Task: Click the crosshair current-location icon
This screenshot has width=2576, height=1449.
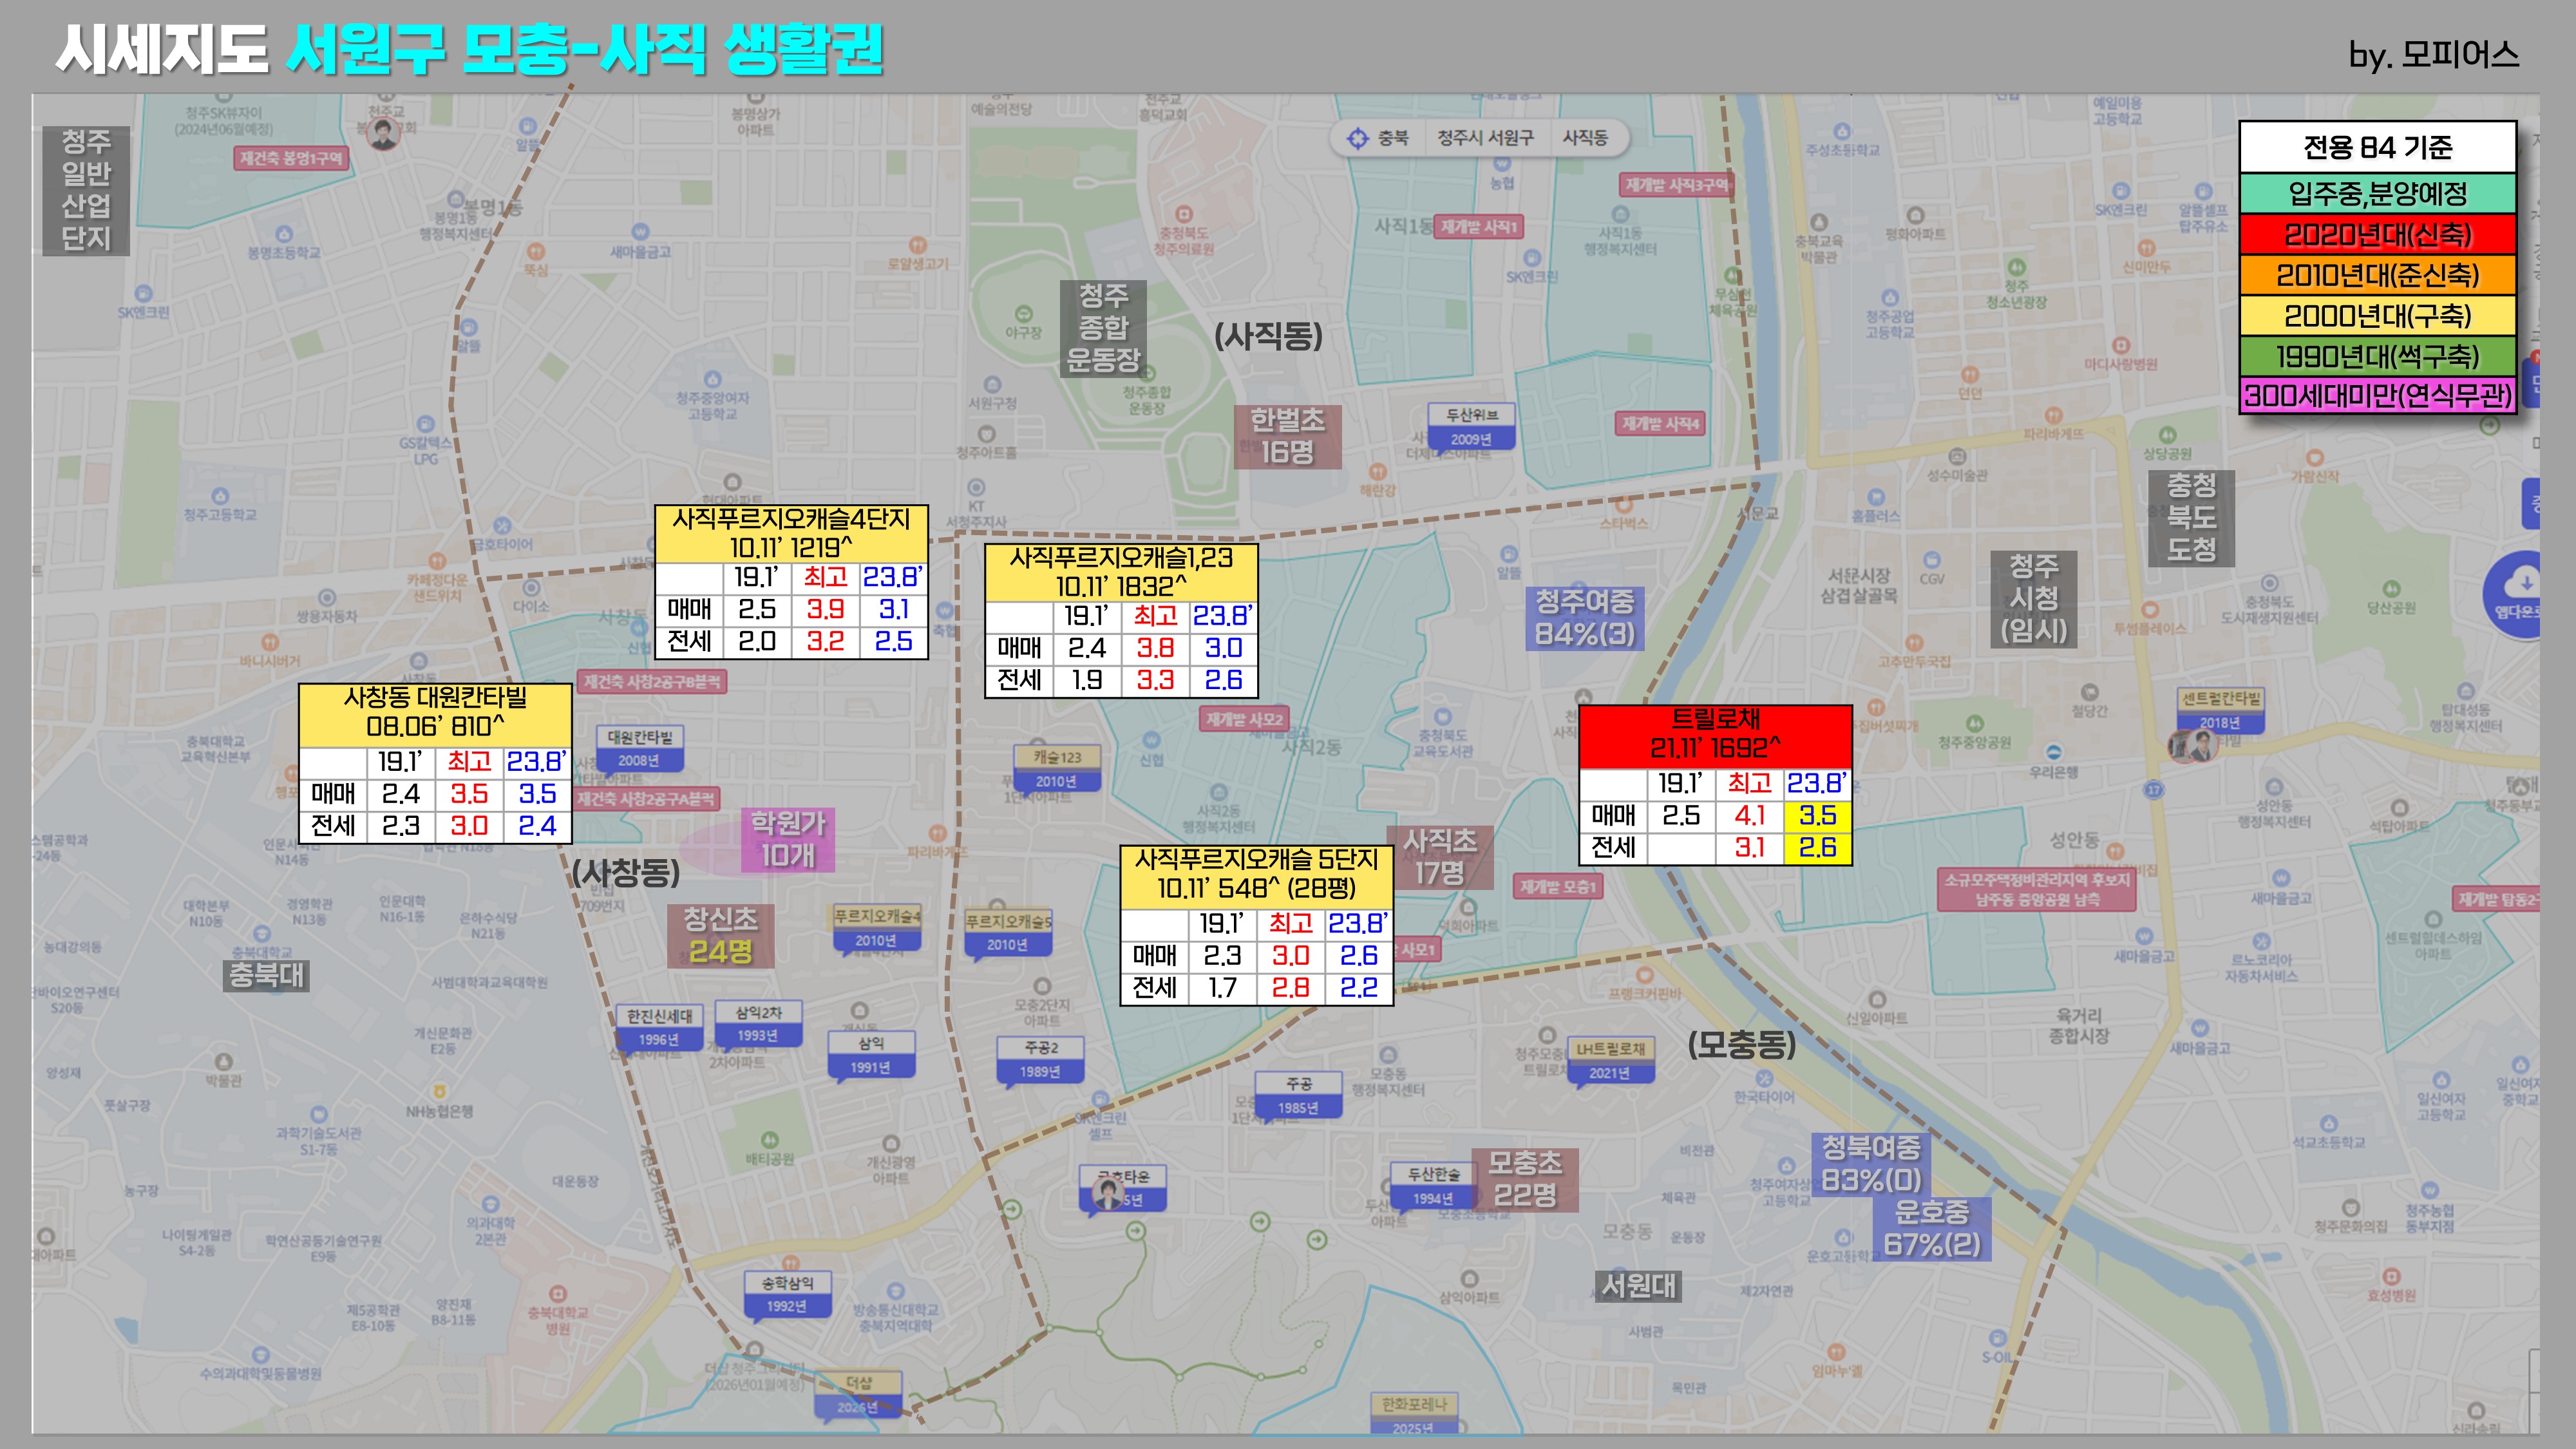Action: 1357,138
